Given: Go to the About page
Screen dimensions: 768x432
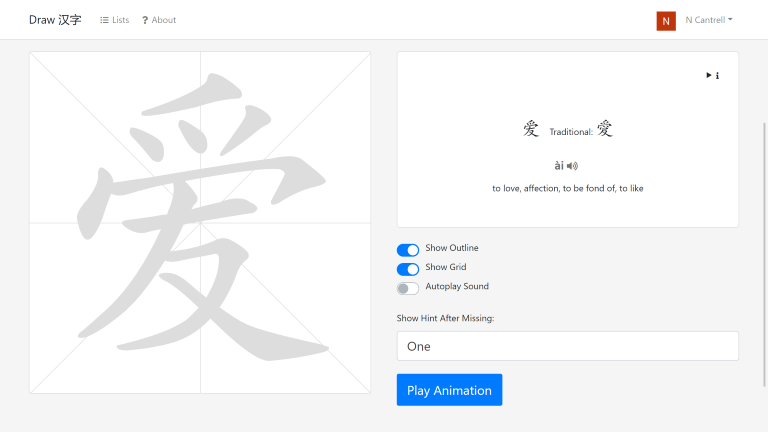Looking at the screenshot, I should (x=163, y=20).
